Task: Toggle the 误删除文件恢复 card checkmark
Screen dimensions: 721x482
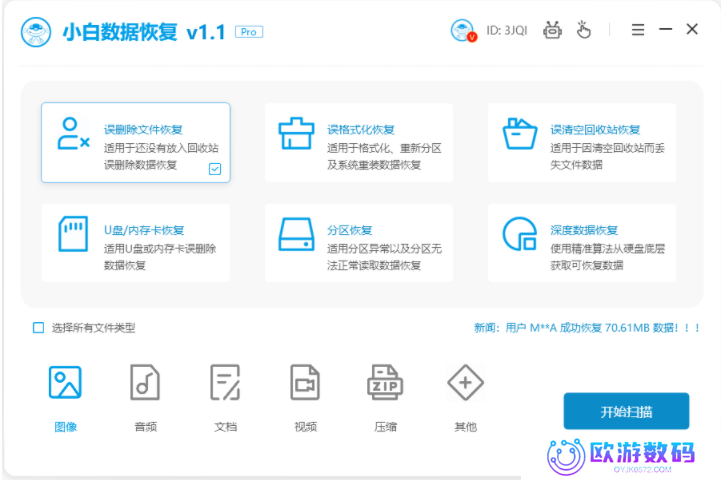Action: point(215,169)
